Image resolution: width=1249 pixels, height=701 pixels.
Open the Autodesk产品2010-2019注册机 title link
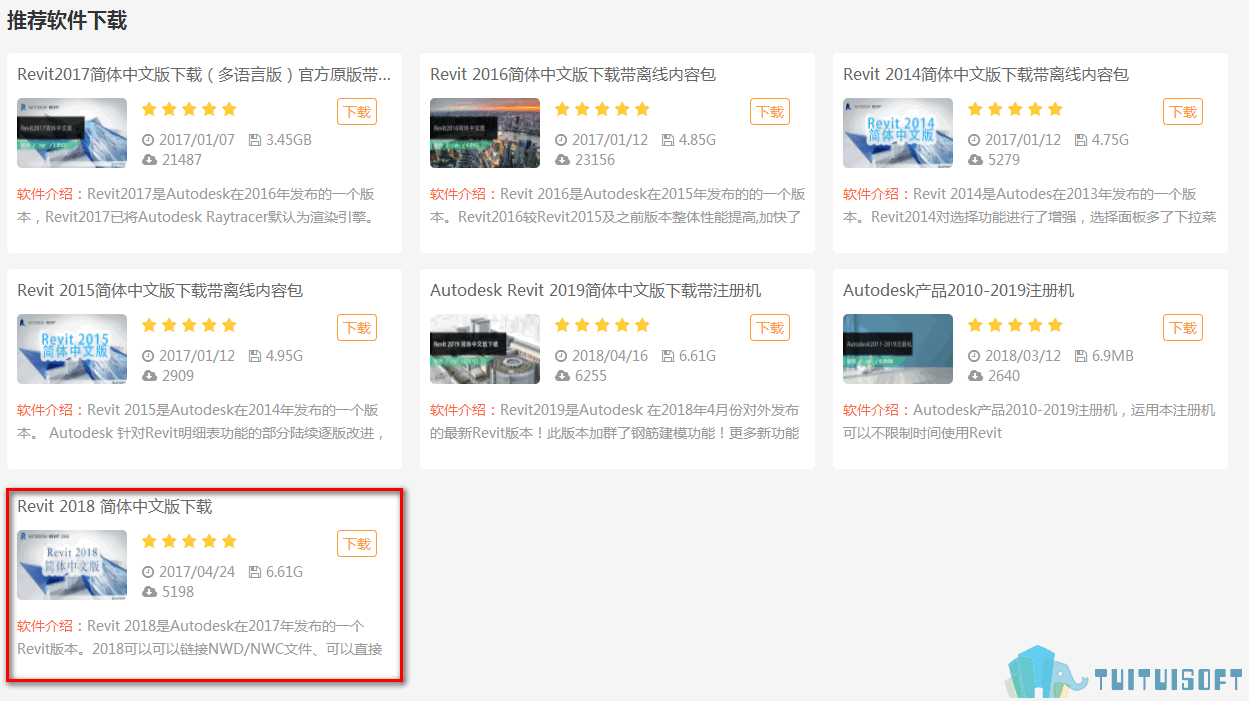click(x=959, y=291)
